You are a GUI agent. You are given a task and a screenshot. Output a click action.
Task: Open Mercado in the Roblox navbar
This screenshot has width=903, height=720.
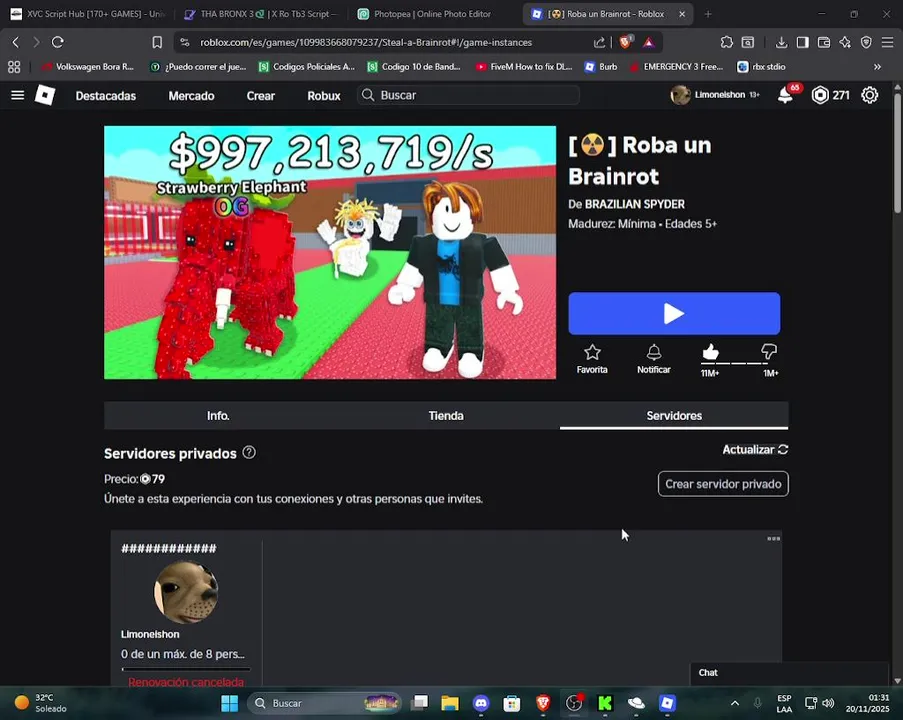coord(191,96)
